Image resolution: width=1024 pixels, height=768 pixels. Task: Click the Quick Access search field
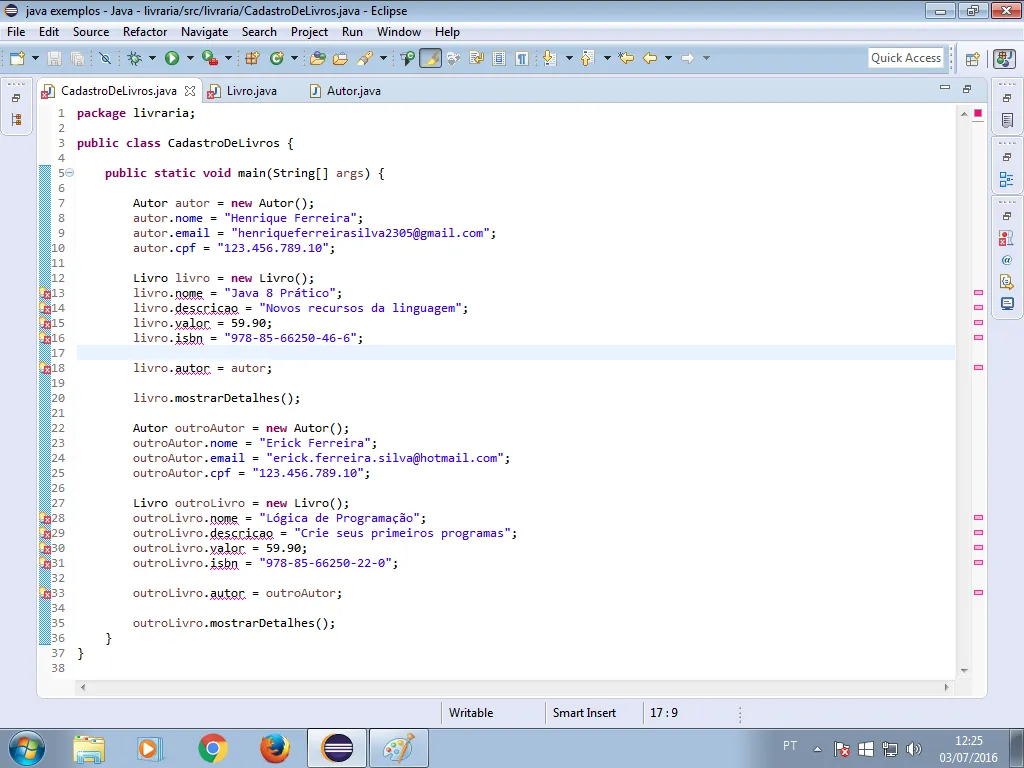(905, 58)
